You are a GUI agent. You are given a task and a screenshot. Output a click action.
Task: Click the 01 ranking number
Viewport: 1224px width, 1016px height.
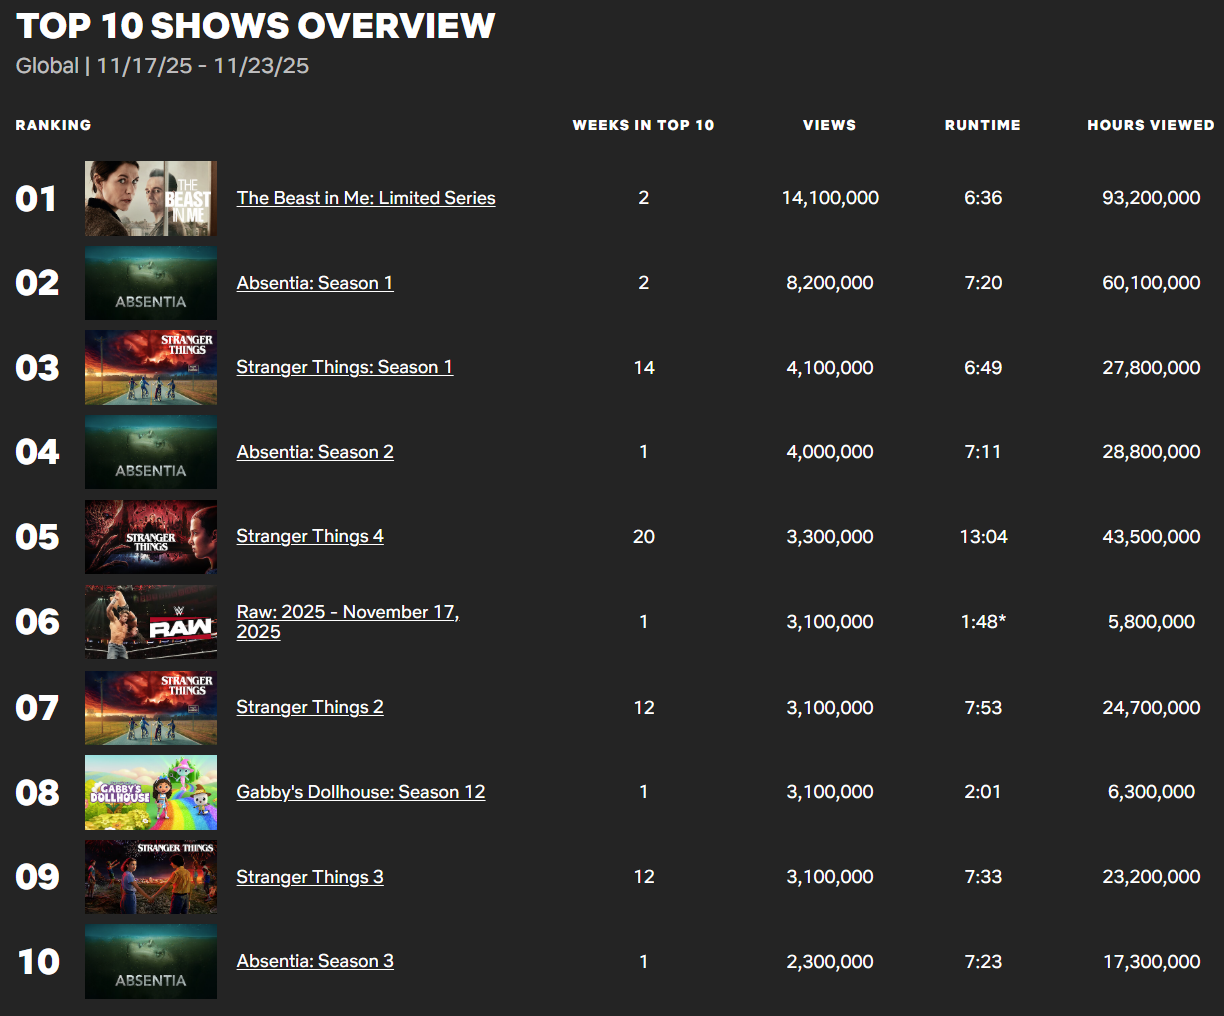pos(37,199)
